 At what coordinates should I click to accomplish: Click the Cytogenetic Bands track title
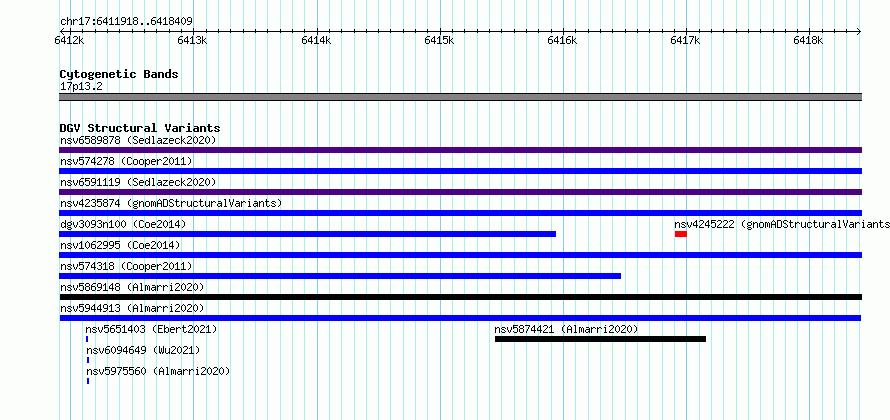point(119,74)
